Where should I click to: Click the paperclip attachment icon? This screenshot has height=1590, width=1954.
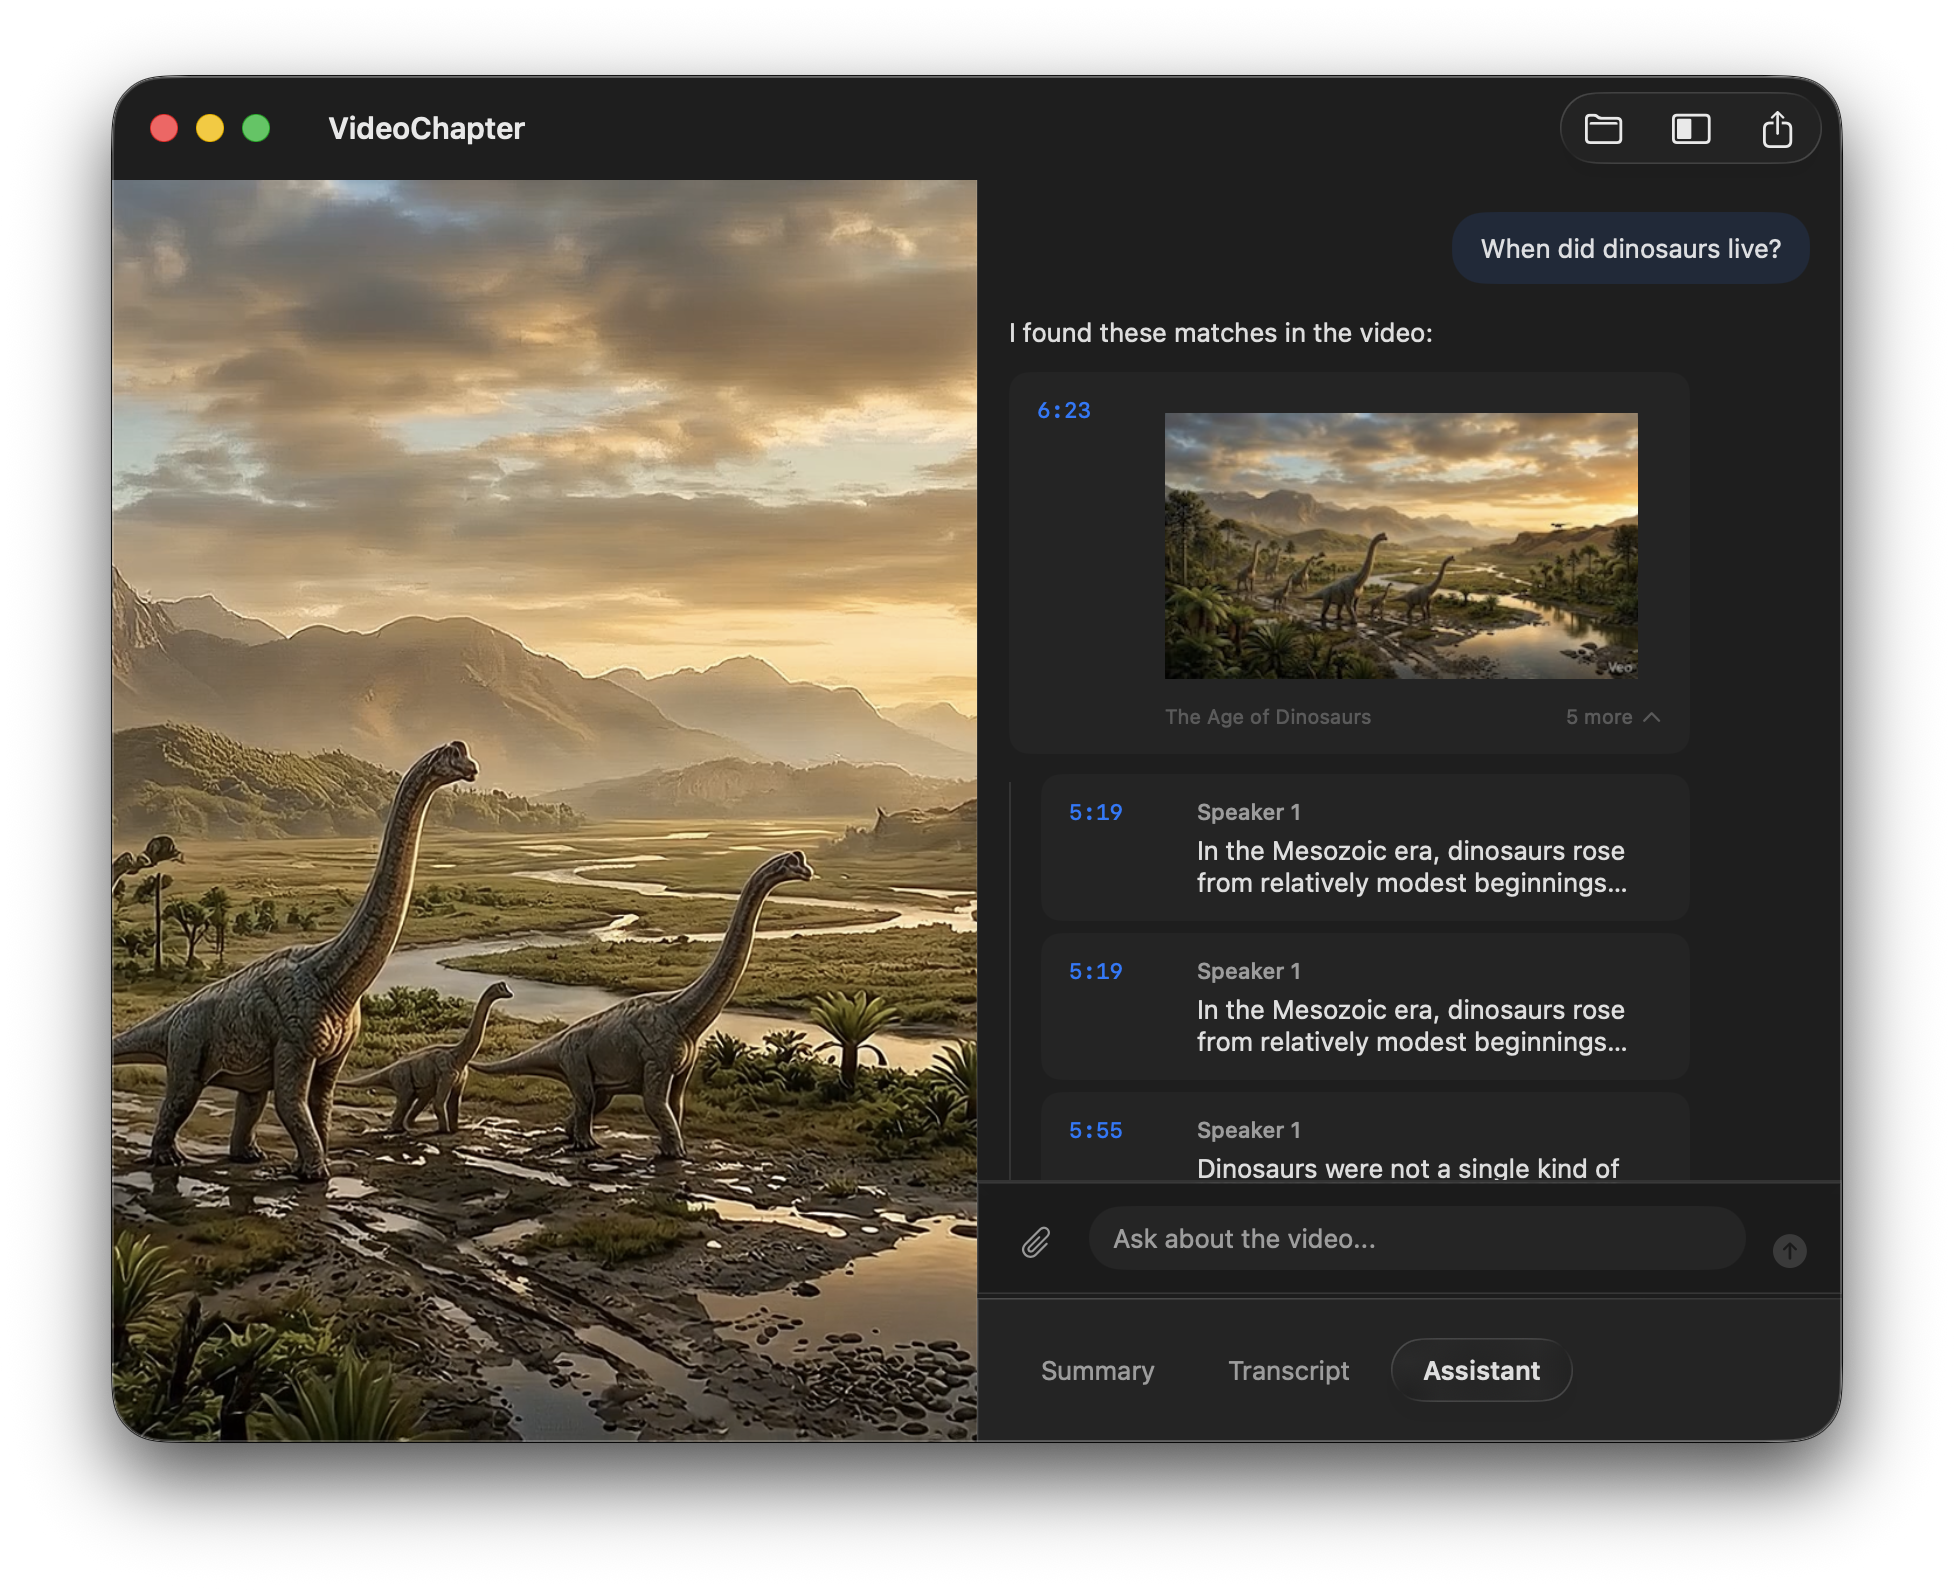(x=1036, y=1242)
